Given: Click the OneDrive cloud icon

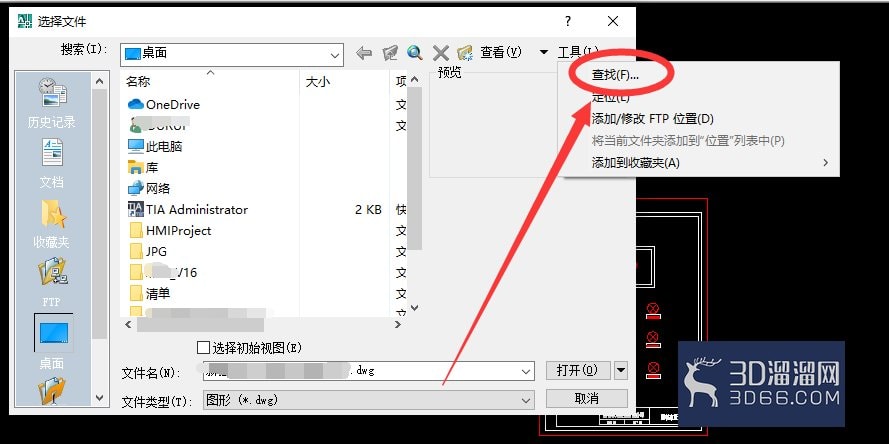Looking at the screenshot, I should pyautogui.click(x=136, y=104).
